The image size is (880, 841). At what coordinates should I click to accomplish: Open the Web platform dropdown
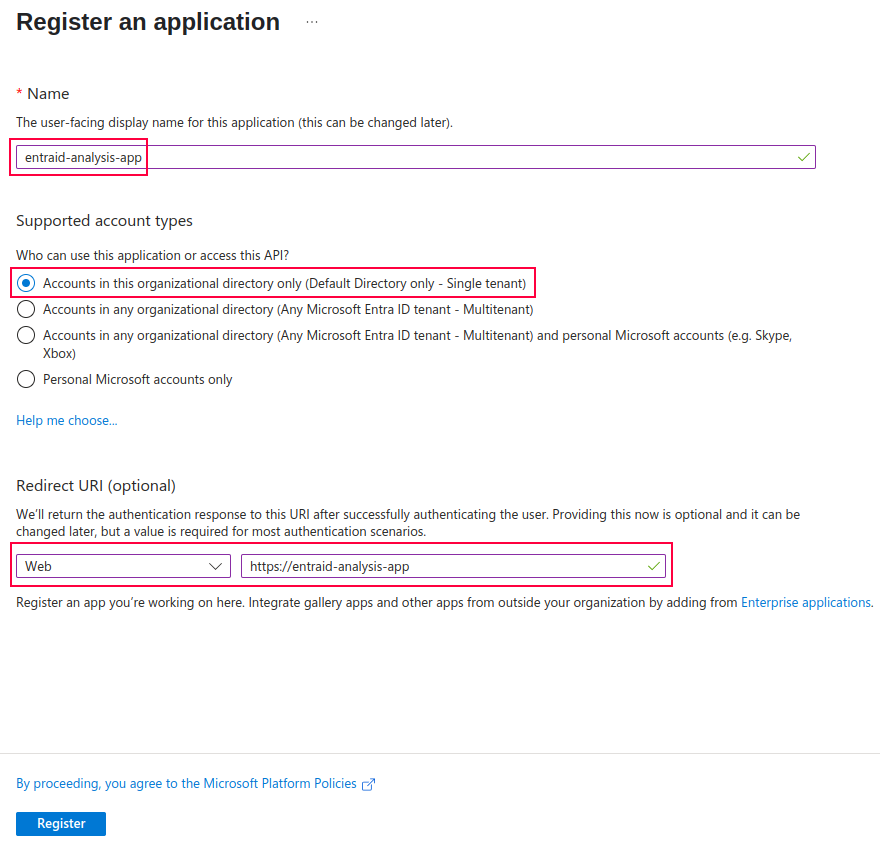(122, 566)
